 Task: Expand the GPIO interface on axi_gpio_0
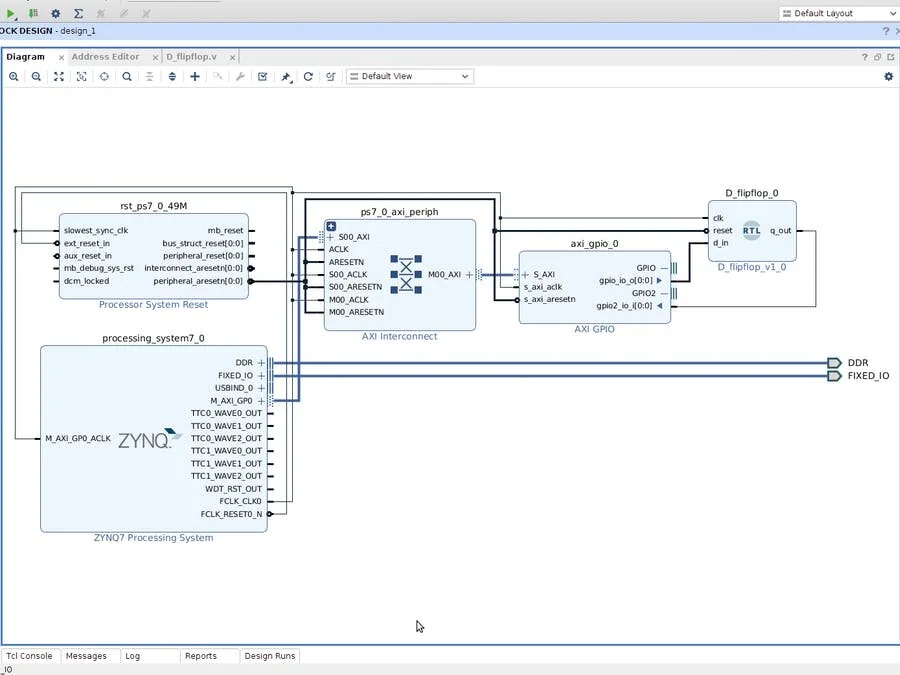point(664,268)
